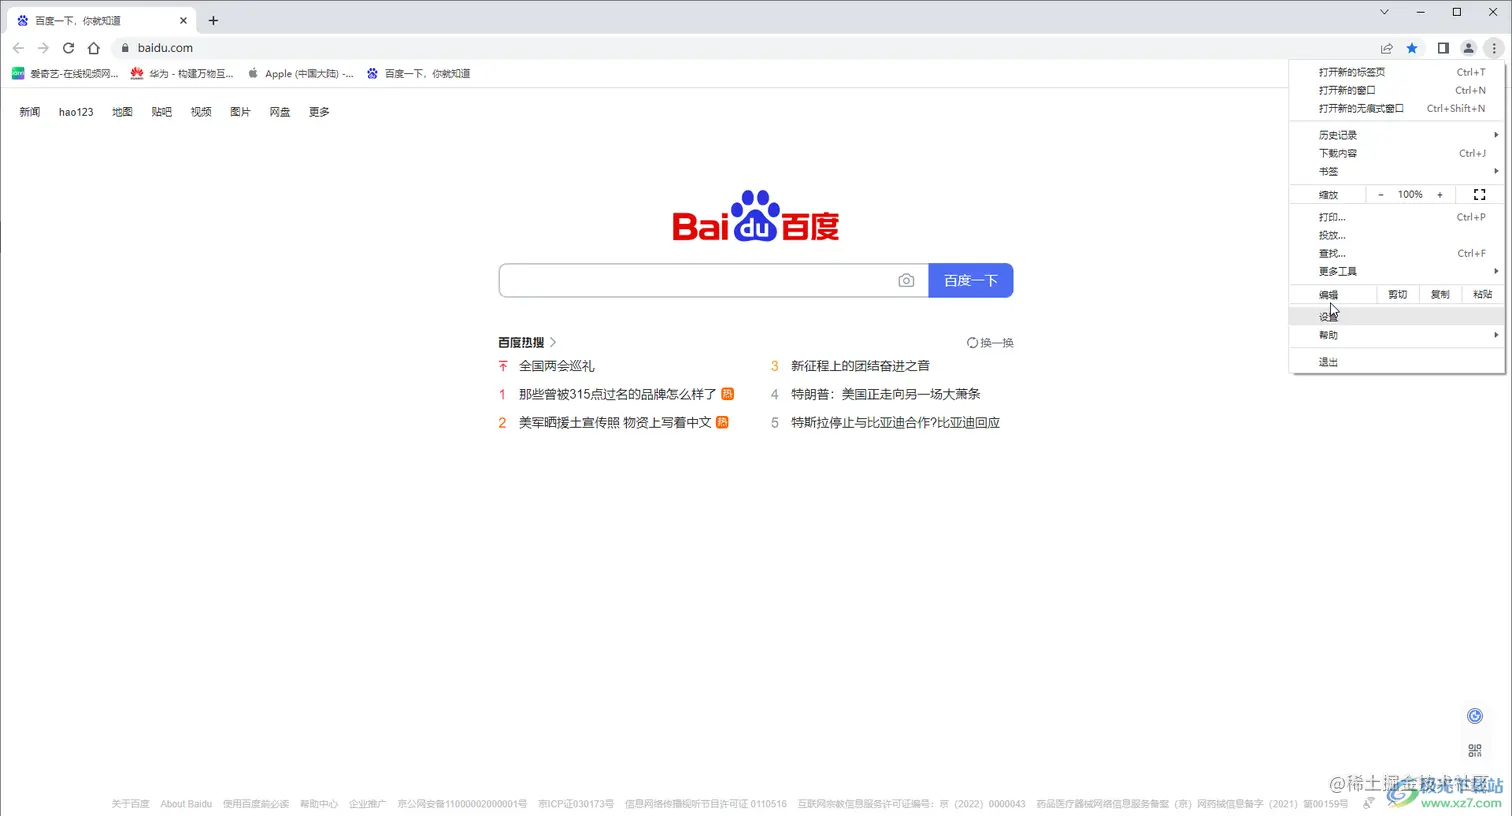Image resolution: width=1512 pixels, height=816 pixels.
Task: Click the page reload icon
Action: (x=68, y=47)
